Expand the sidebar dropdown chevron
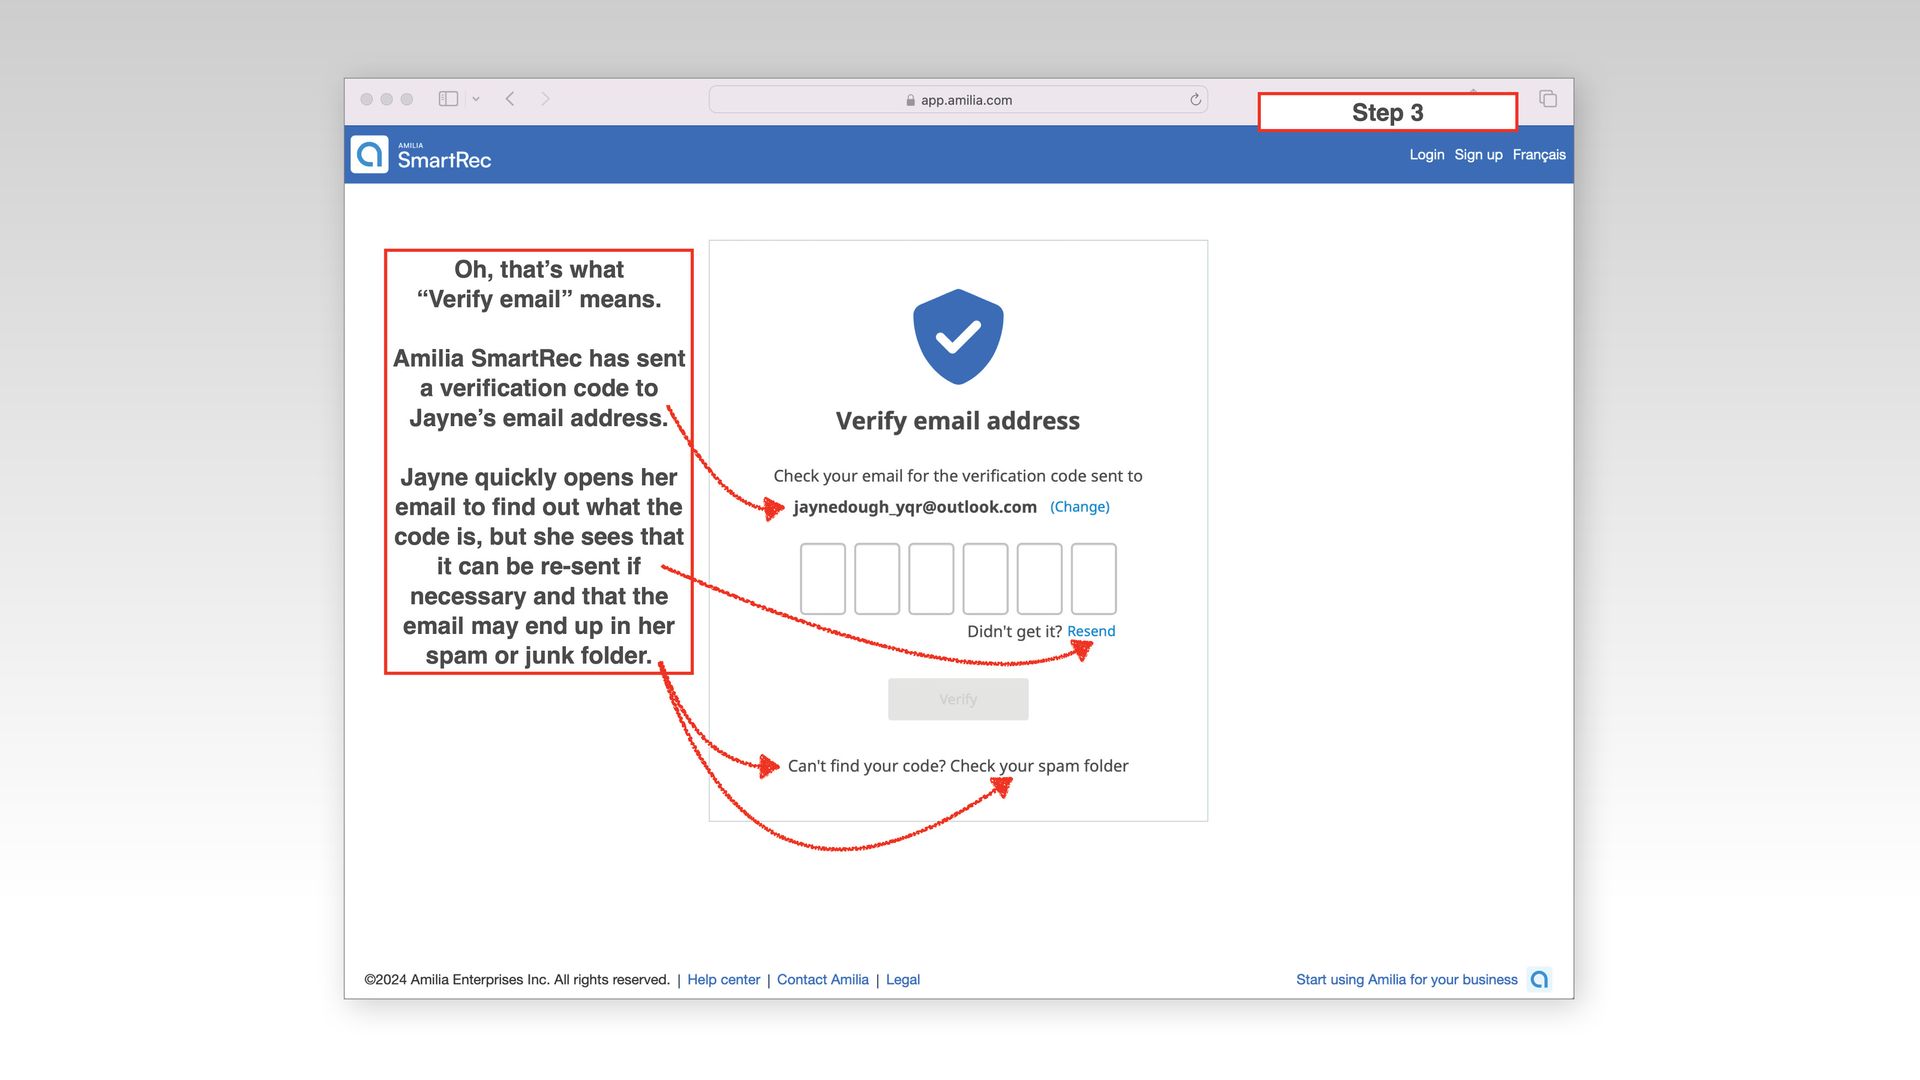 click(476, 99)
